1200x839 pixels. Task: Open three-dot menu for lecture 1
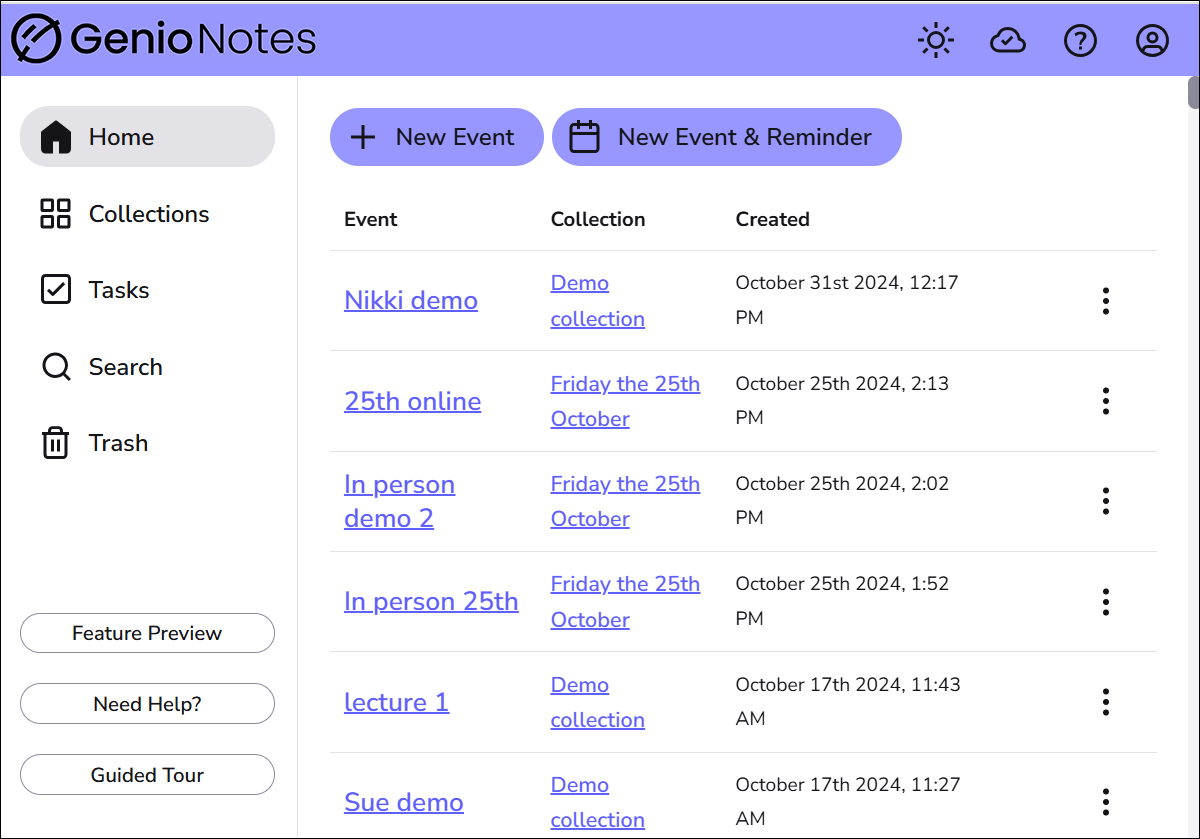coord(1105,702)
